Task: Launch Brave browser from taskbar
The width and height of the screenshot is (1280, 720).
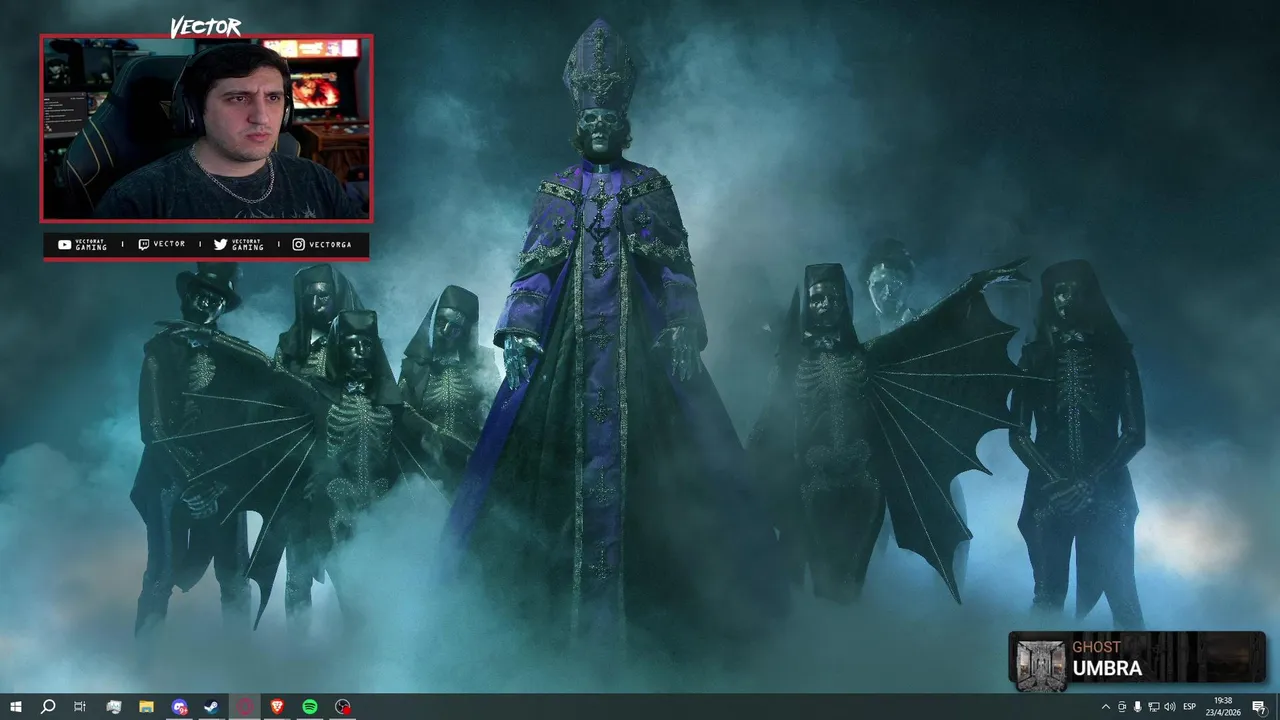Action: pyautogui.click(x=277, y=707)
